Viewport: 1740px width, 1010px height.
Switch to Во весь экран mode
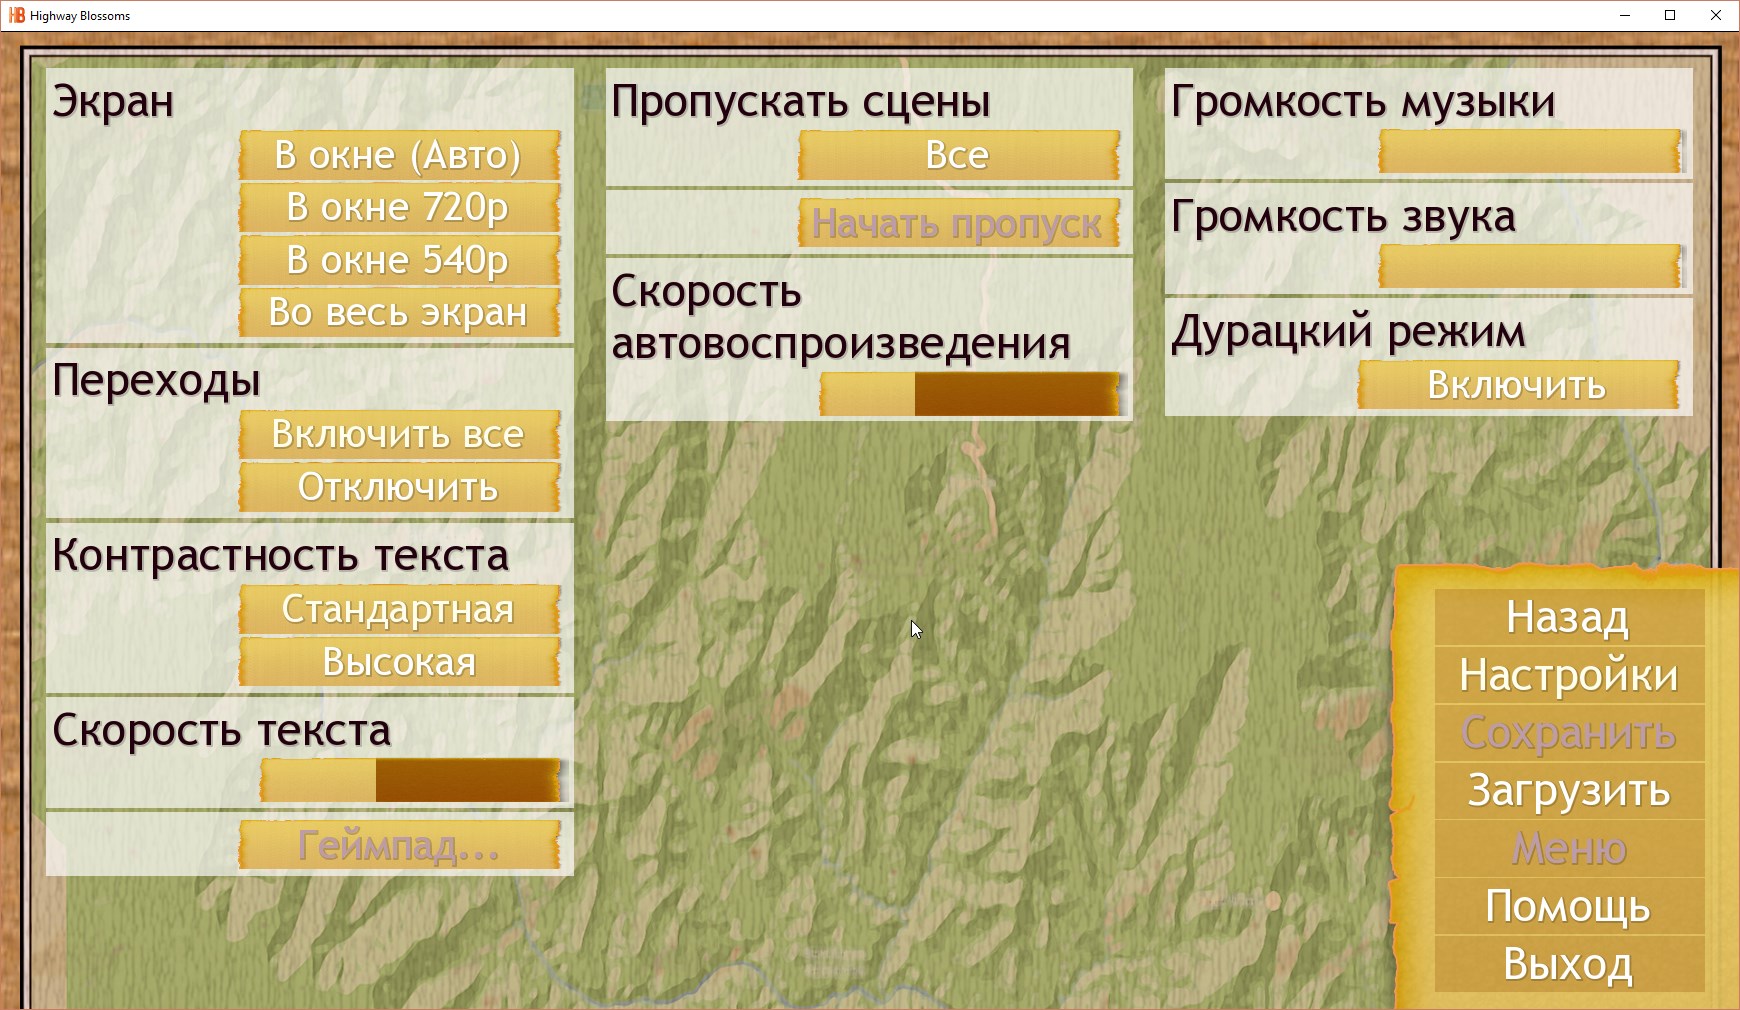399,313
